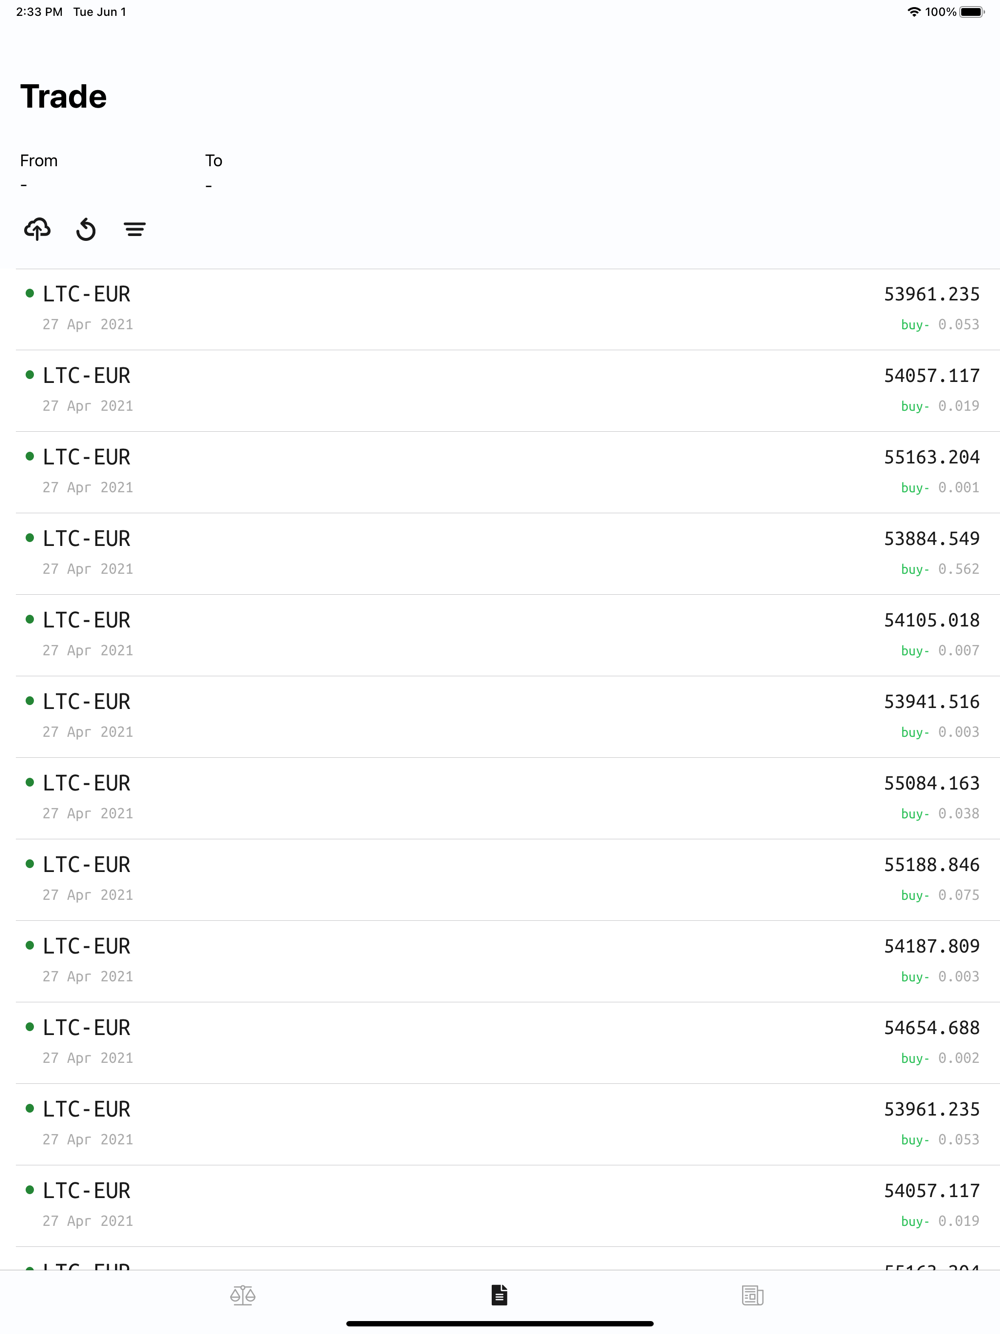Select the buy- 0.038 amount
The image size is (1000, 1334).
point(940,814)
